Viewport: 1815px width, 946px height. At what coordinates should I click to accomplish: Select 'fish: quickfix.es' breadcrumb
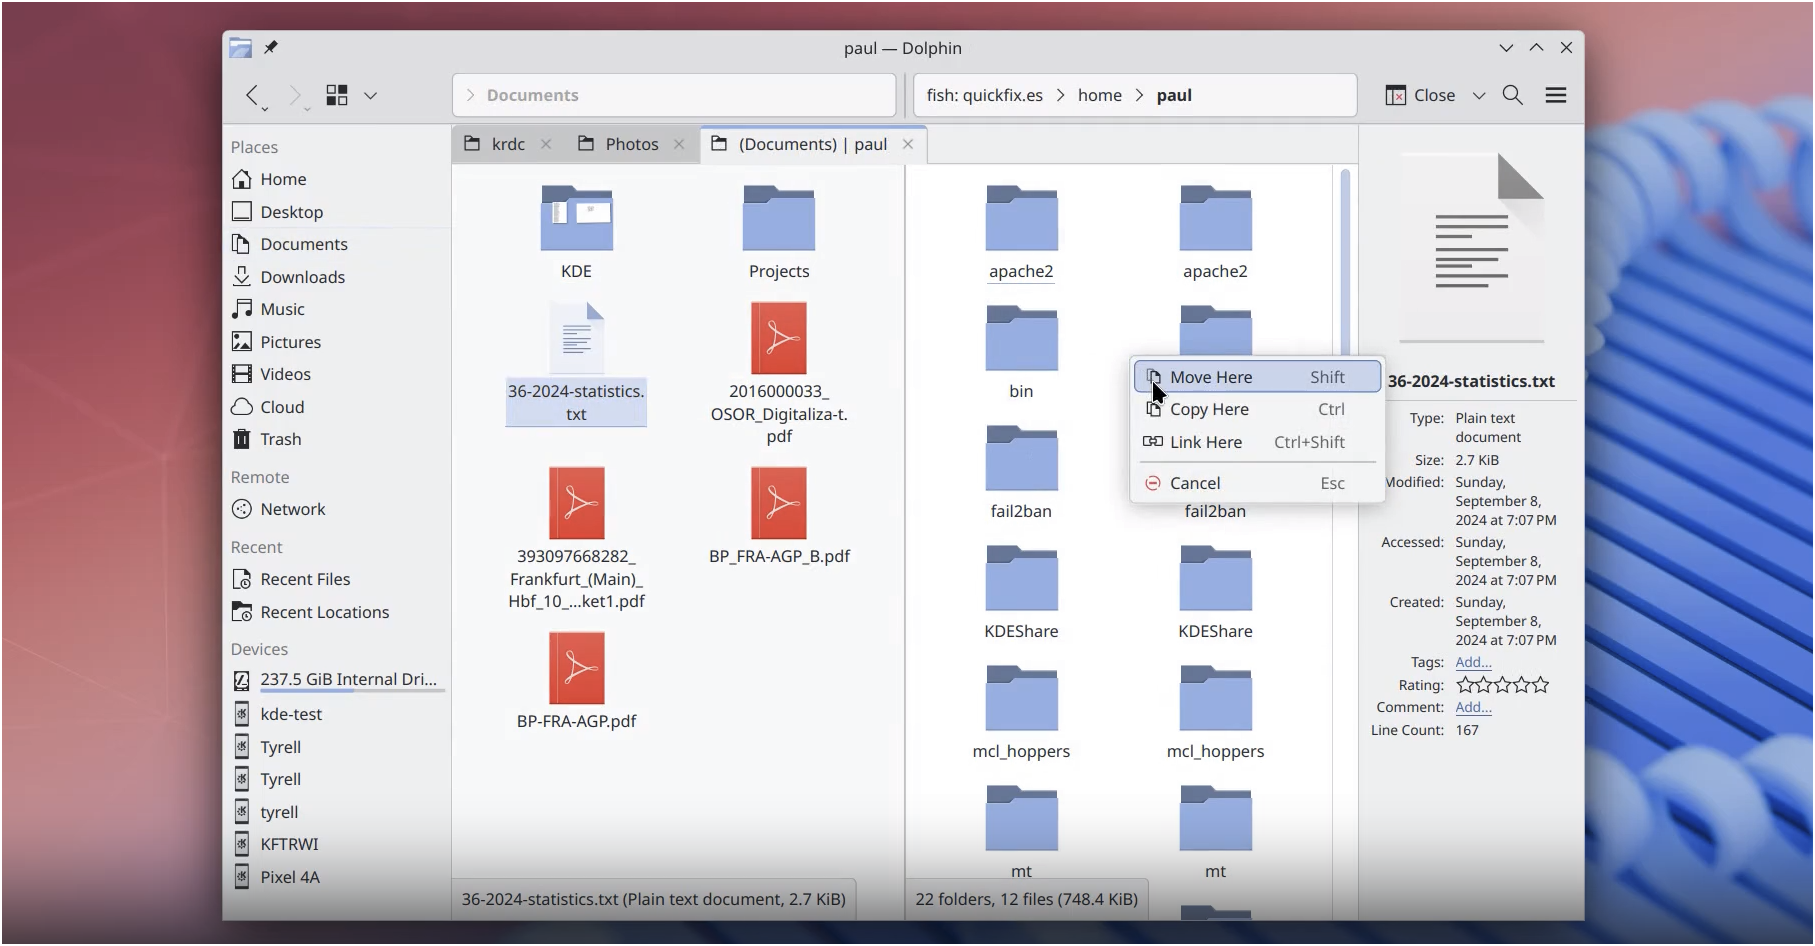tap(984, 95)
